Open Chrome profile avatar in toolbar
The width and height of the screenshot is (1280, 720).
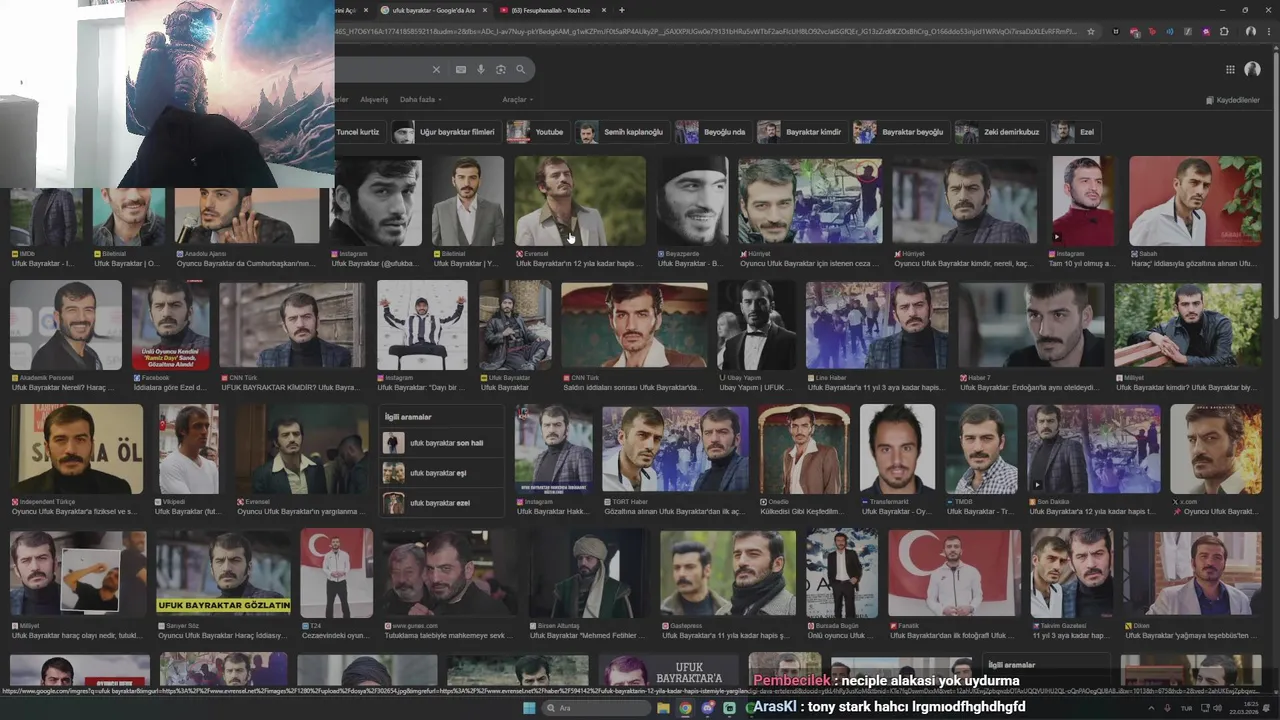[x=1251, y=32]
